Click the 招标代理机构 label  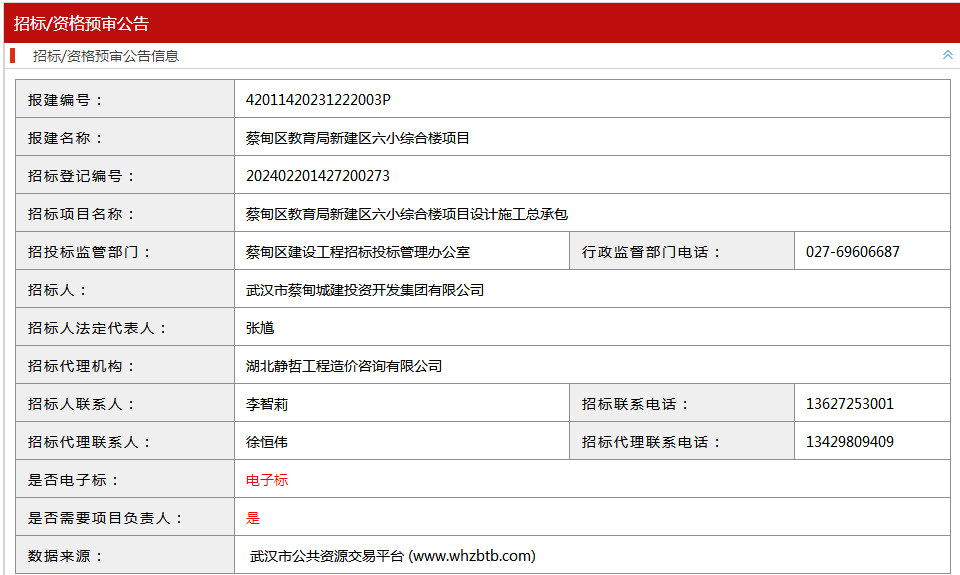81,366
